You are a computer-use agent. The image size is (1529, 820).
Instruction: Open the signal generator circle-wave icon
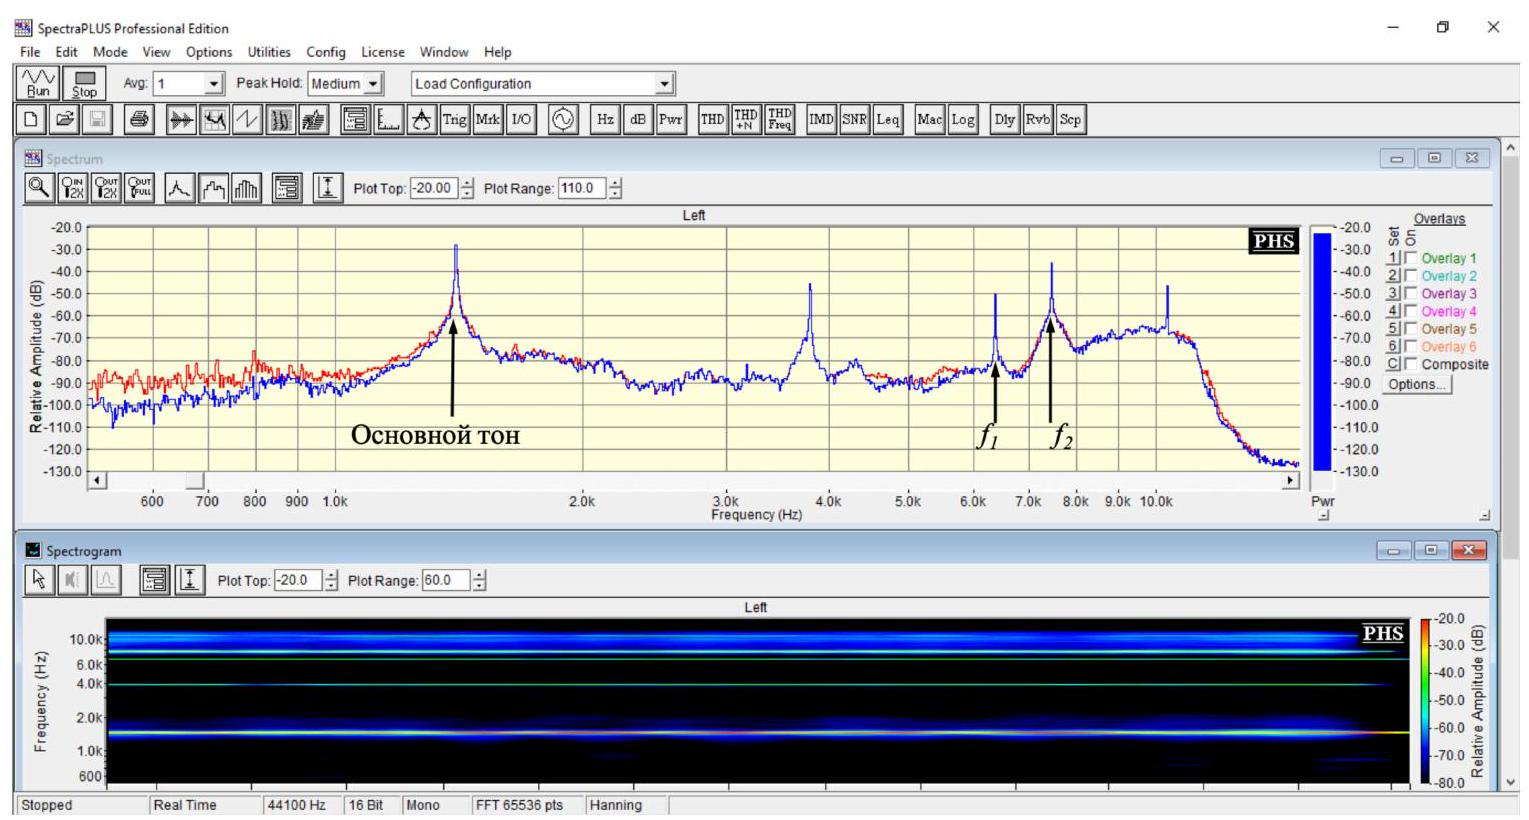tap(563, 120)
